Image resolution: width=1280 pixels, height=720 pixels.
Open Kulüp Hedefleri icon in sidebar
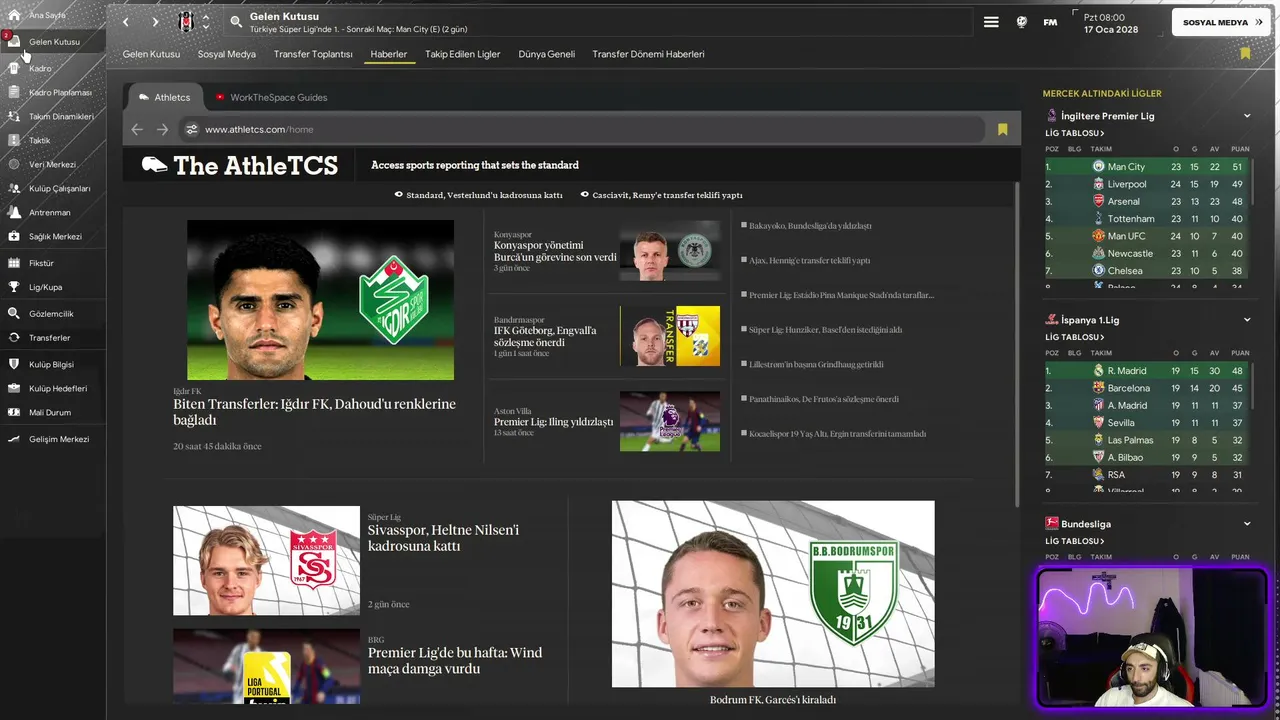pos(14,388)
